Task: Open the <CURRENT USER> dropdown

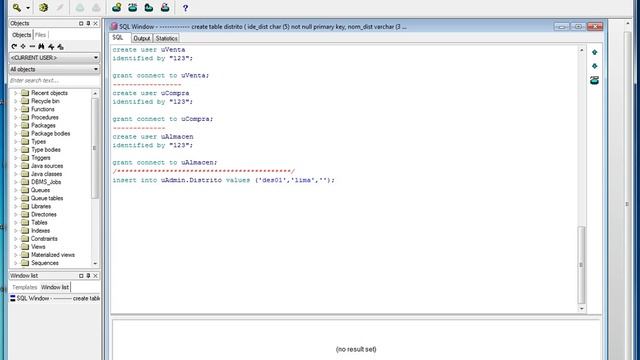Action: tap(54, 58)
